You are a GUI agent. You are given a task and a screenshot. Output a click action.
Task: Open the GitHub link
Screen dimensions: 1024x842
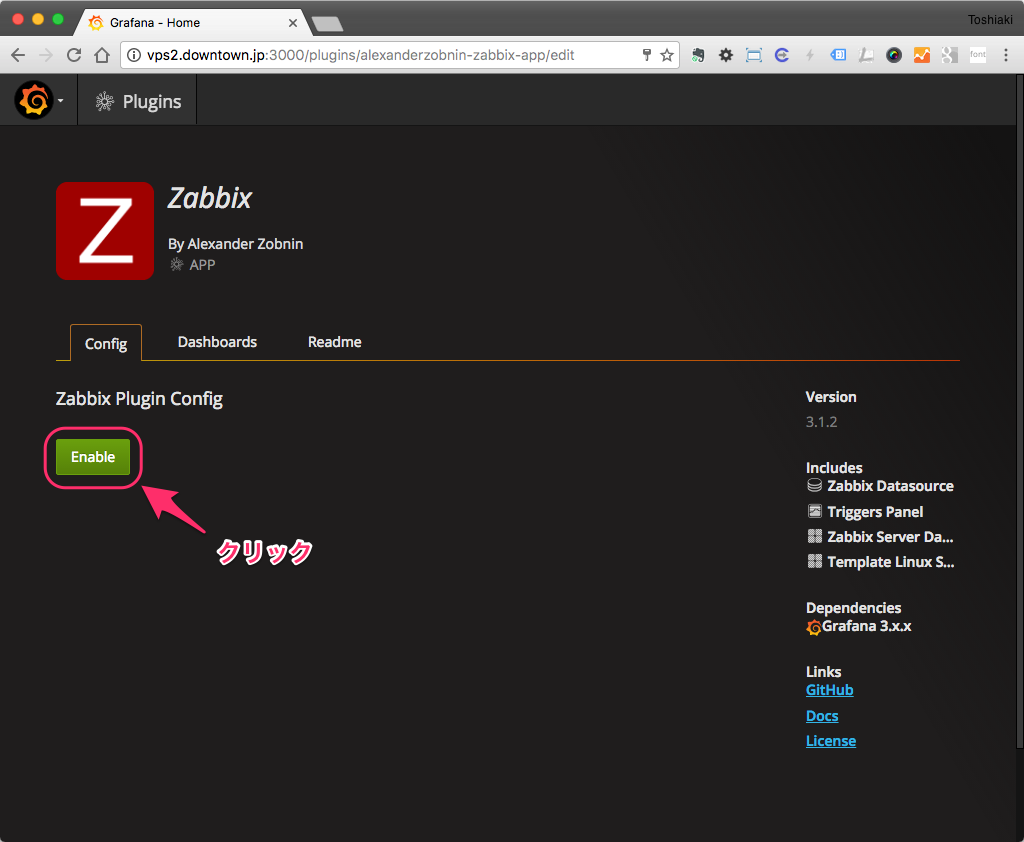(829, 690)
